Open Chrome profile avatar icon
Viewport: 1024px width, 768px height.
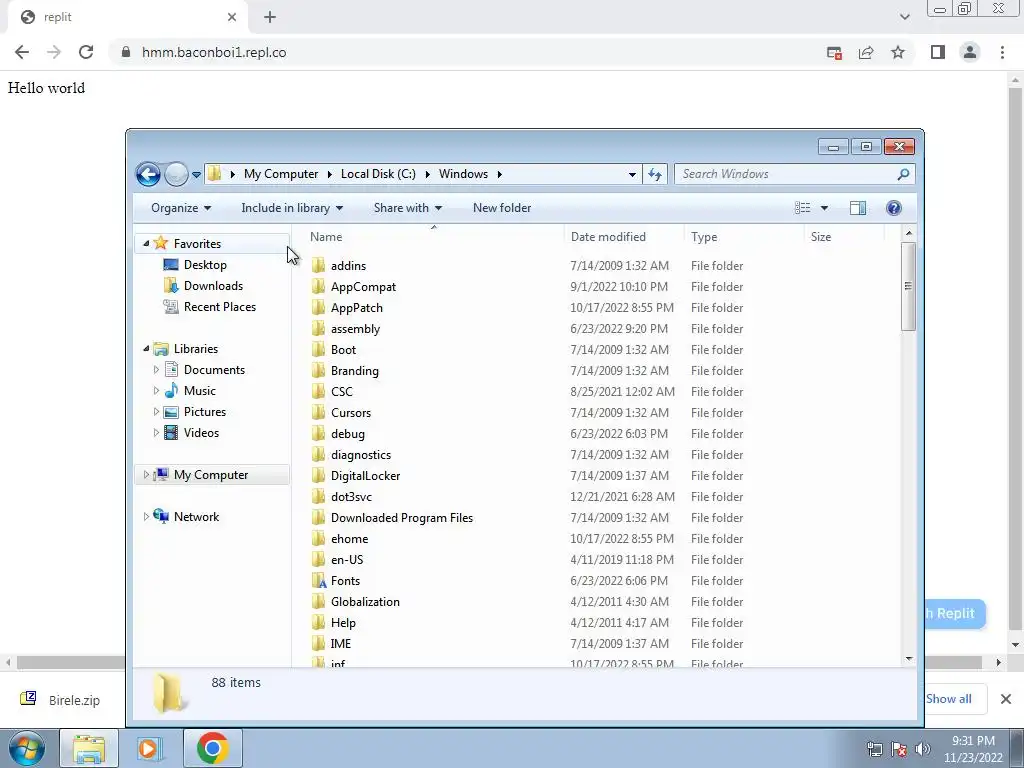pyautogui.click(x=970, y=52)
